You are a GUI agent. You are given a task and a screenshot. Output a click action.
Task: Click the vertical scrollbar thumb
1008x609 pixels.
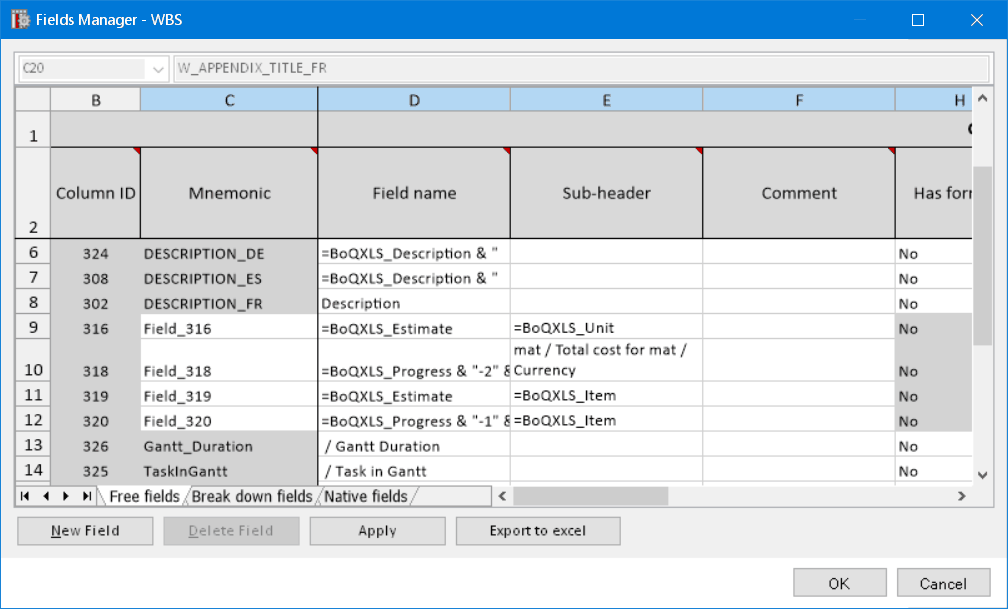(x=982, y=255)
